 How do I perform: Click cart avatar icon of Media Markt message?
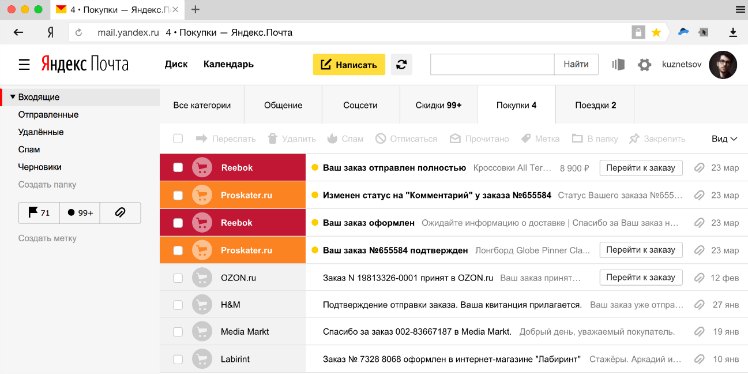pyautogui.click(x=202, y=332)
